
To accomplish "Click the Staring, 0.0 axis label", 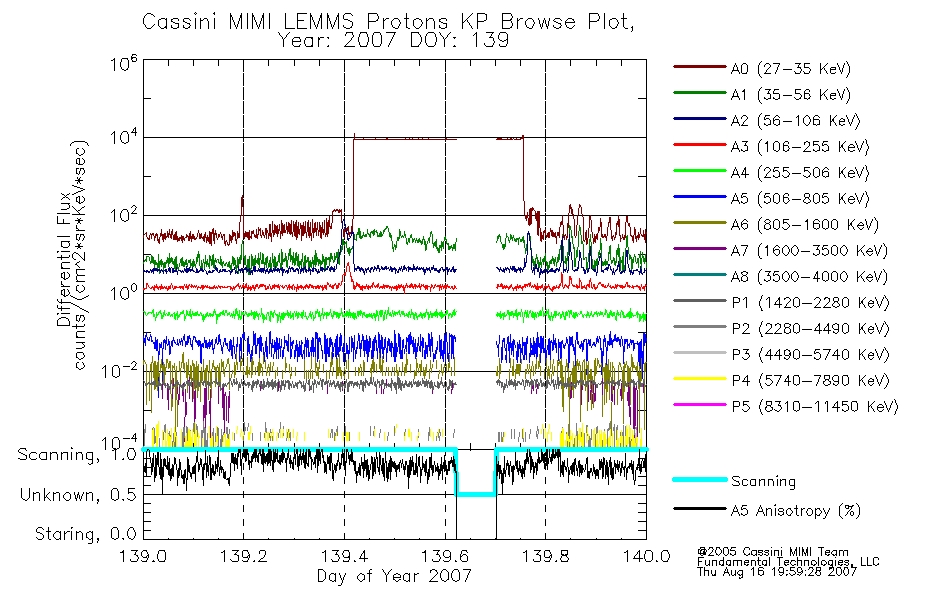I will tap(85, 534).
